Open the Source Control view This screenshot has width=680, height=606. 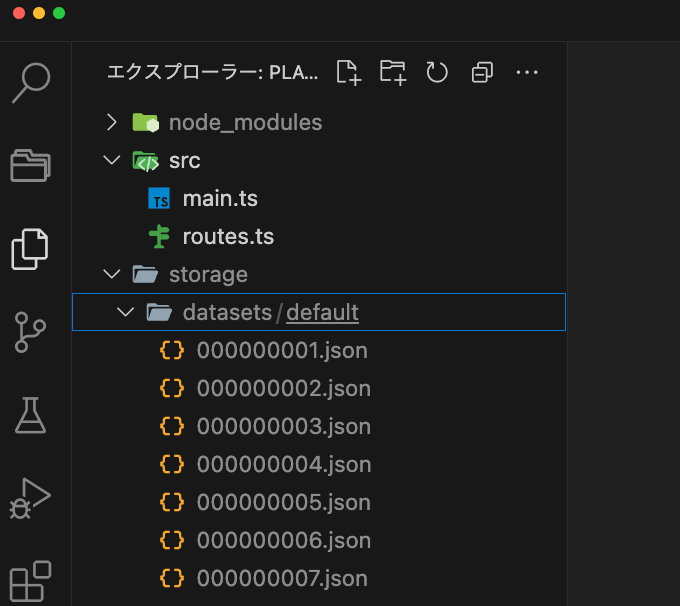[31, 332]
